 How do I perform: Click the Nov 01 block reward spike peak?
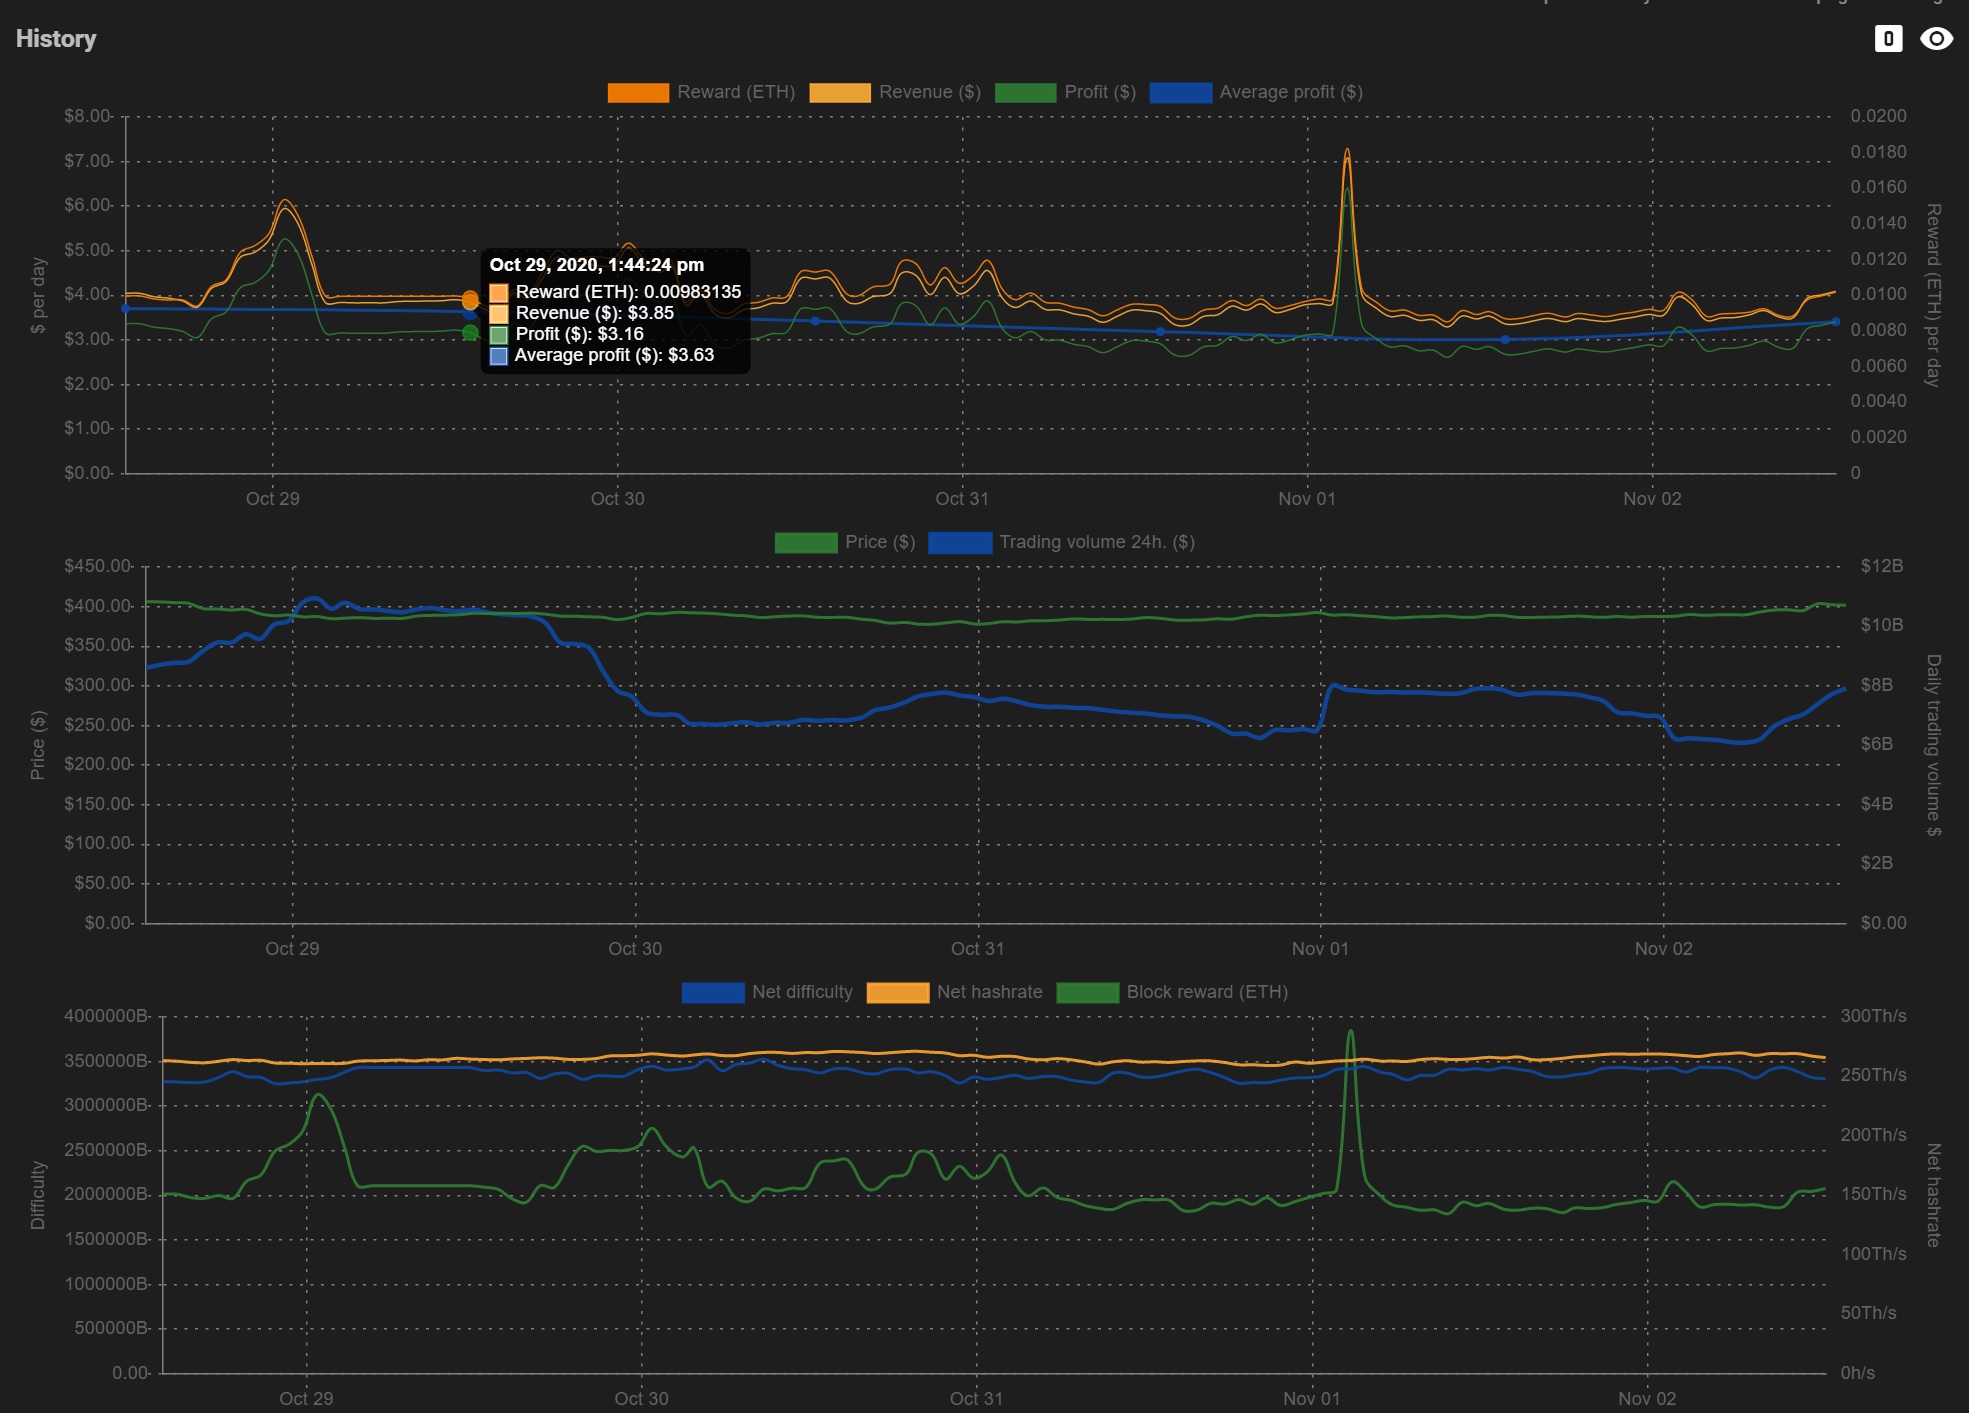[1351, 1032]
